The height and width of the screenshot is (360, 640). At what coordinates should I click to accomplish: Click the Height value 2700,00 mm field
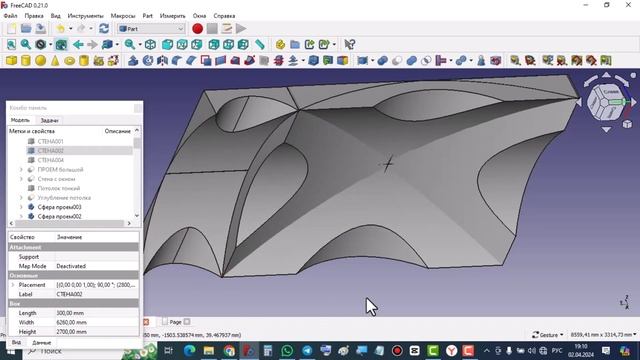(97, 332)
